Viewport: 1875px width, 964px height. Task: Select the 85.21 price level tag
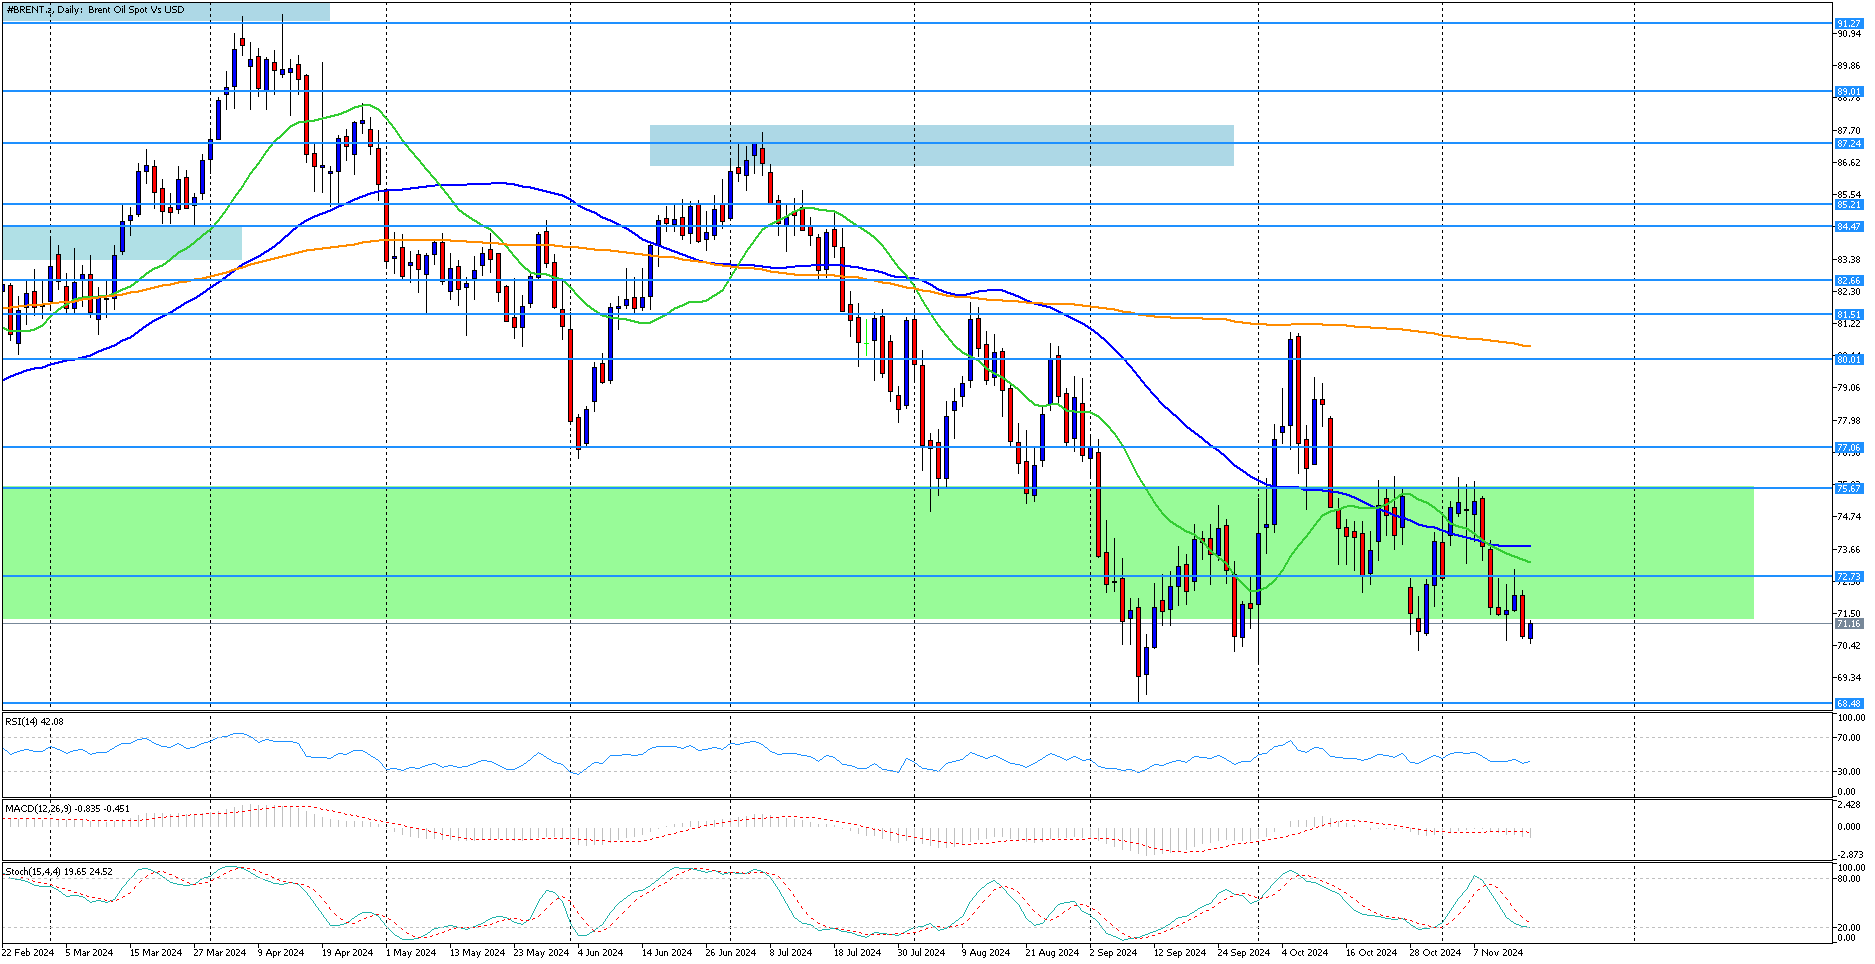pos(1848,205)
